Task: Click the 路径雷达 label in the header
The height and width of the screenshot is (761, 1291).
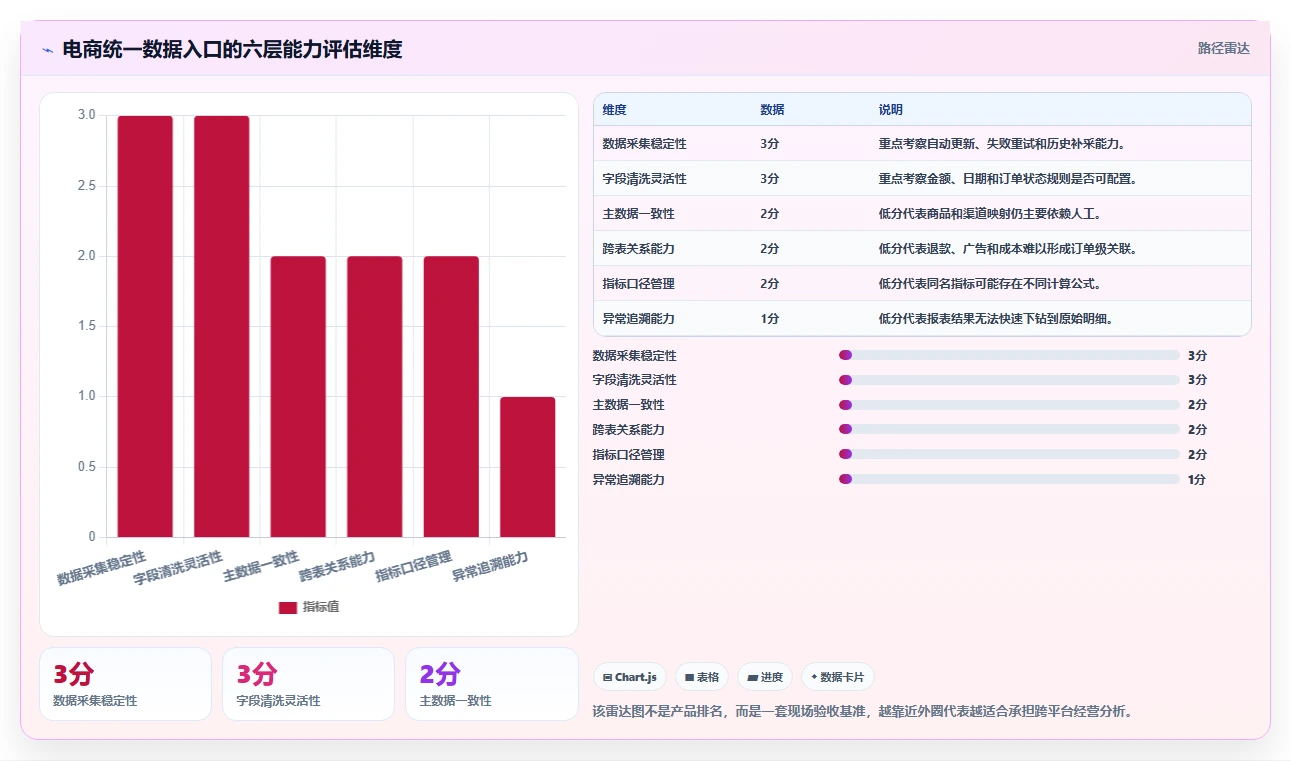Action: 1224,48
